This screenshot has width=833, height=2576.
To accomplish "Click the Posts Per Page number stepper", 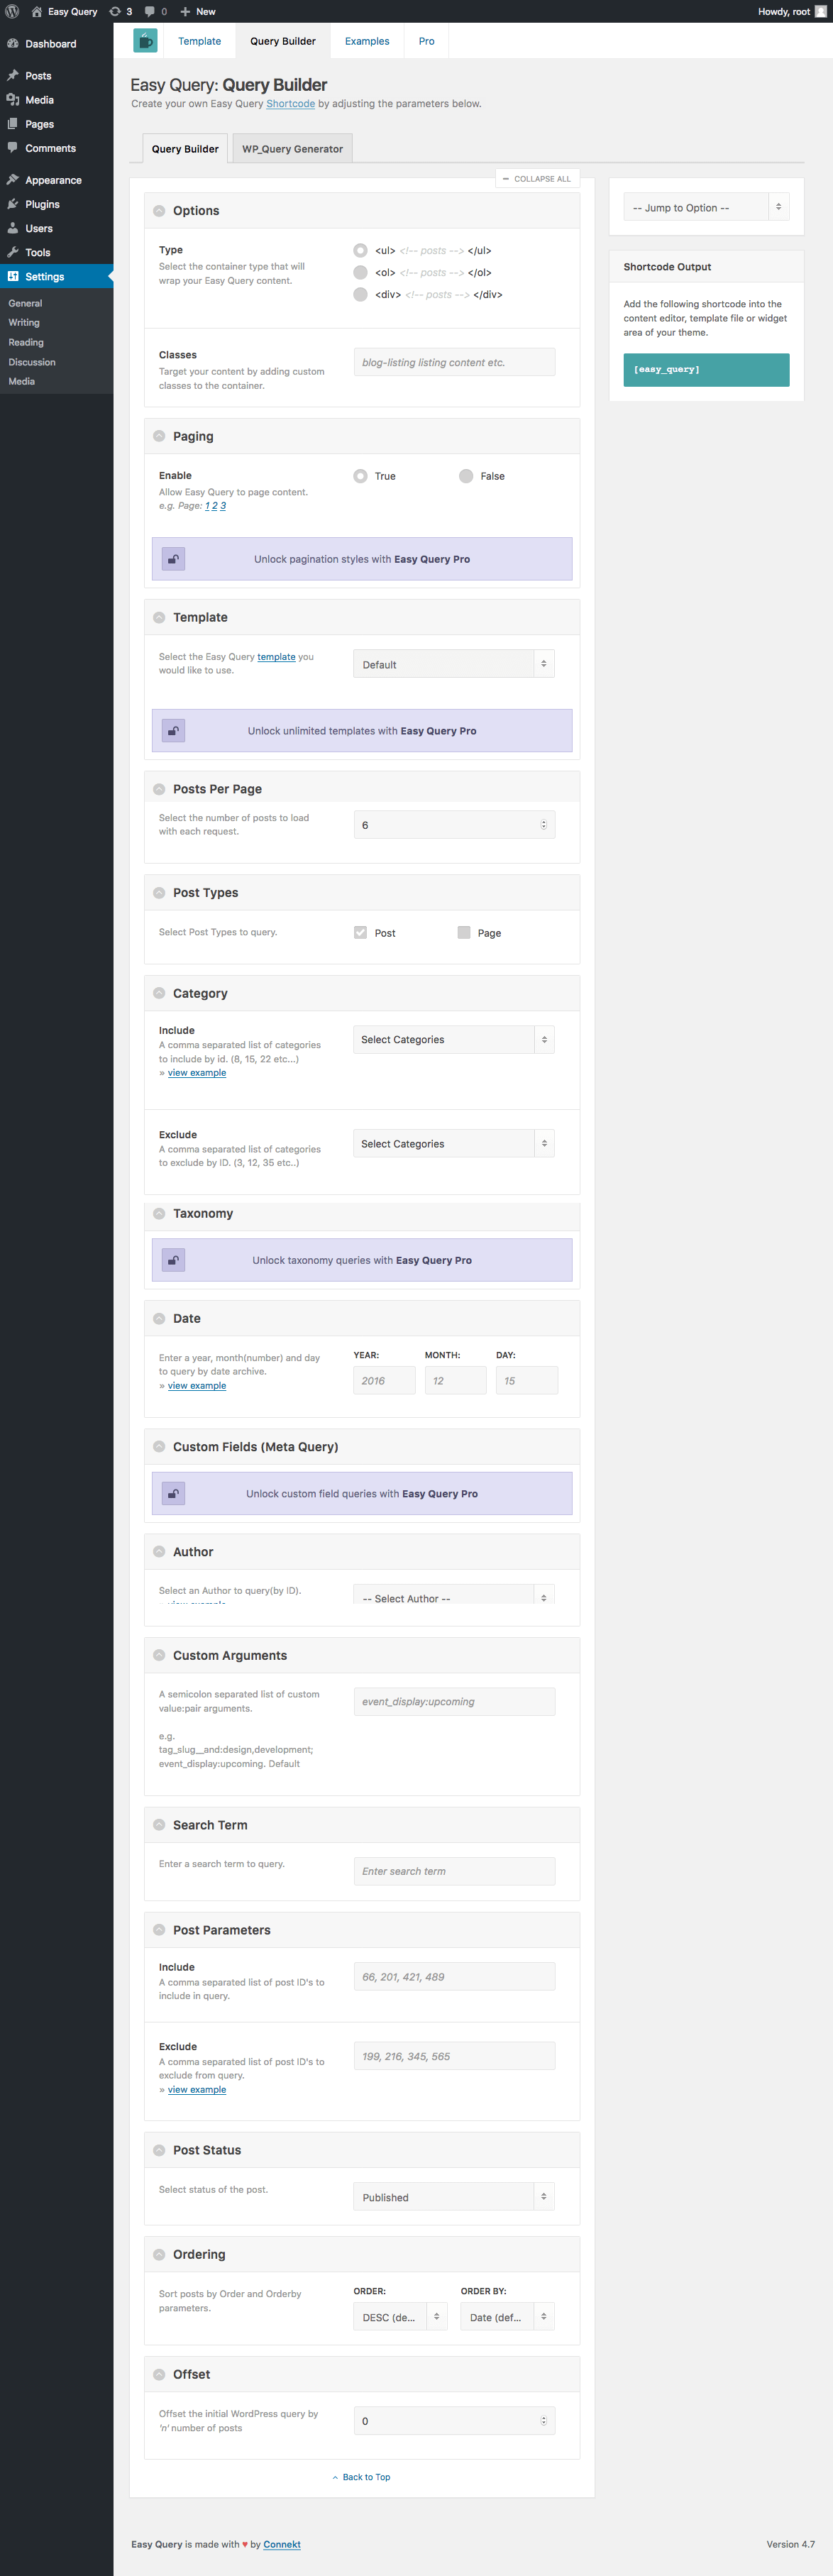I will (x=544, y=825).
